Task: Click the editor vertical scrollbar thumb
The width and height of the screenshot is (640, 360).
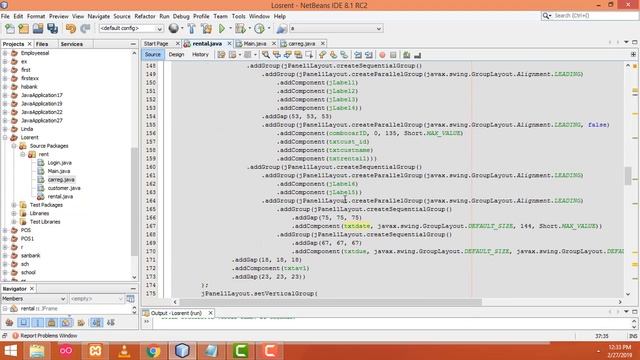Action: 628,176
